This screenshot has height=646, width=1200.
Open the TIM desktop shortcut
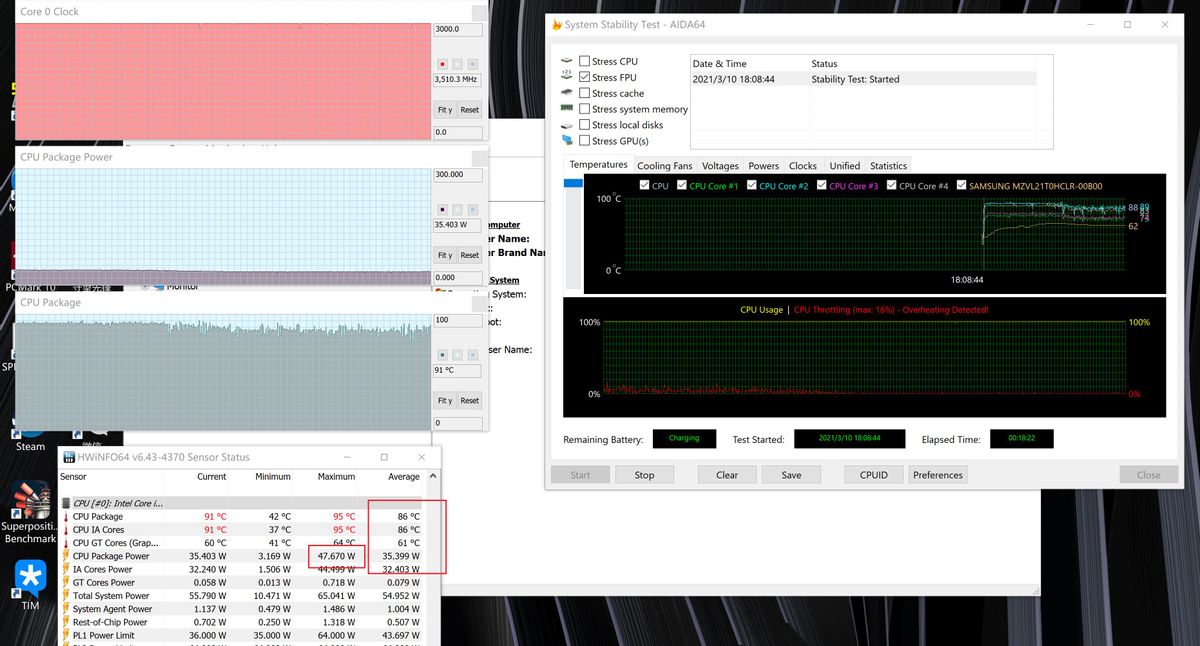point(30,578)
